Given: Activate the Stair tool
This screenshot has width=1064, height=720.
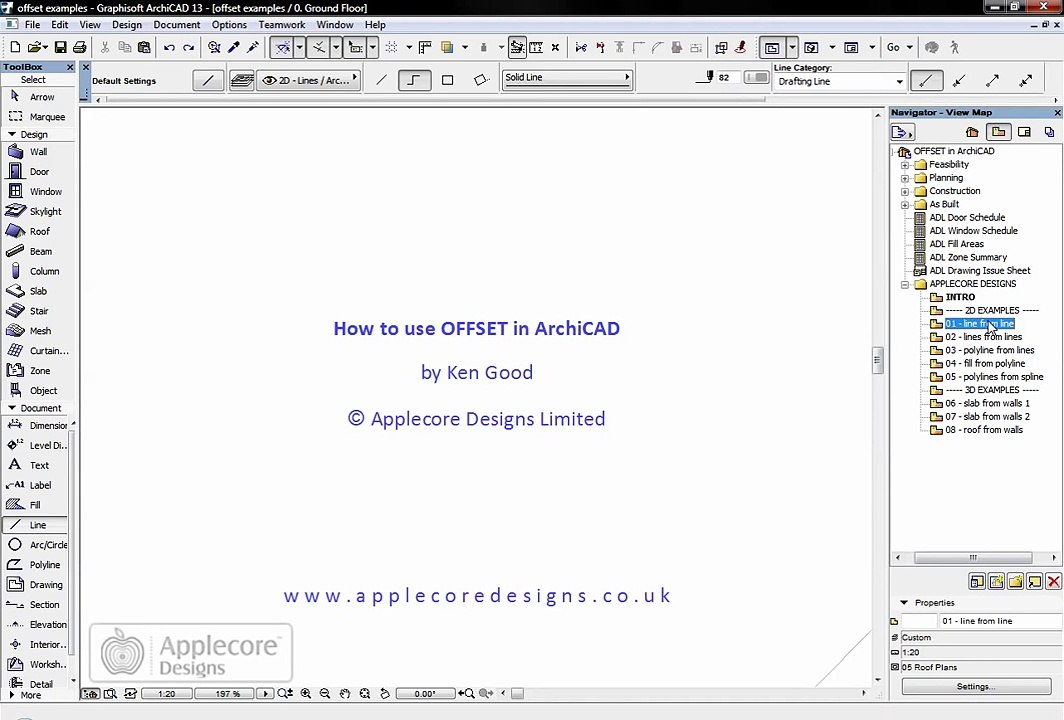Looking at the screenshot, I should tap(37, 311).
